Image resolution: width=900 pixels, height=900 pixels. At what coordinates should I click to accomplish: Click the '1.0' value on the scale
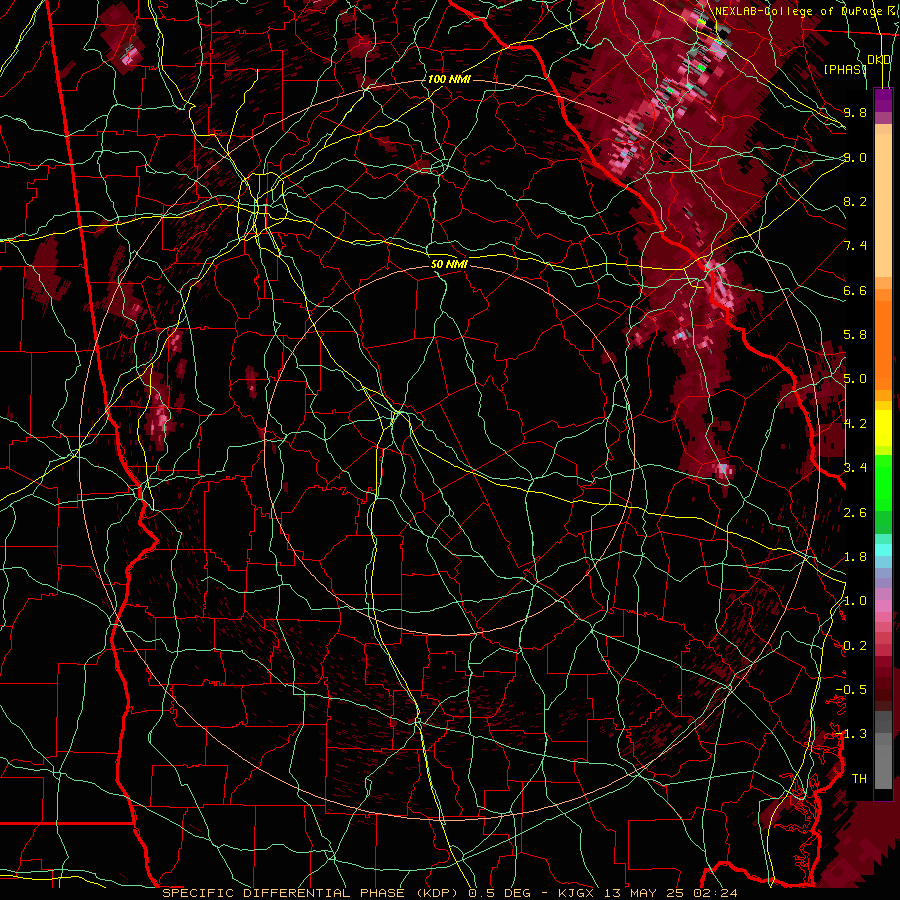click(x=855, y=601)
